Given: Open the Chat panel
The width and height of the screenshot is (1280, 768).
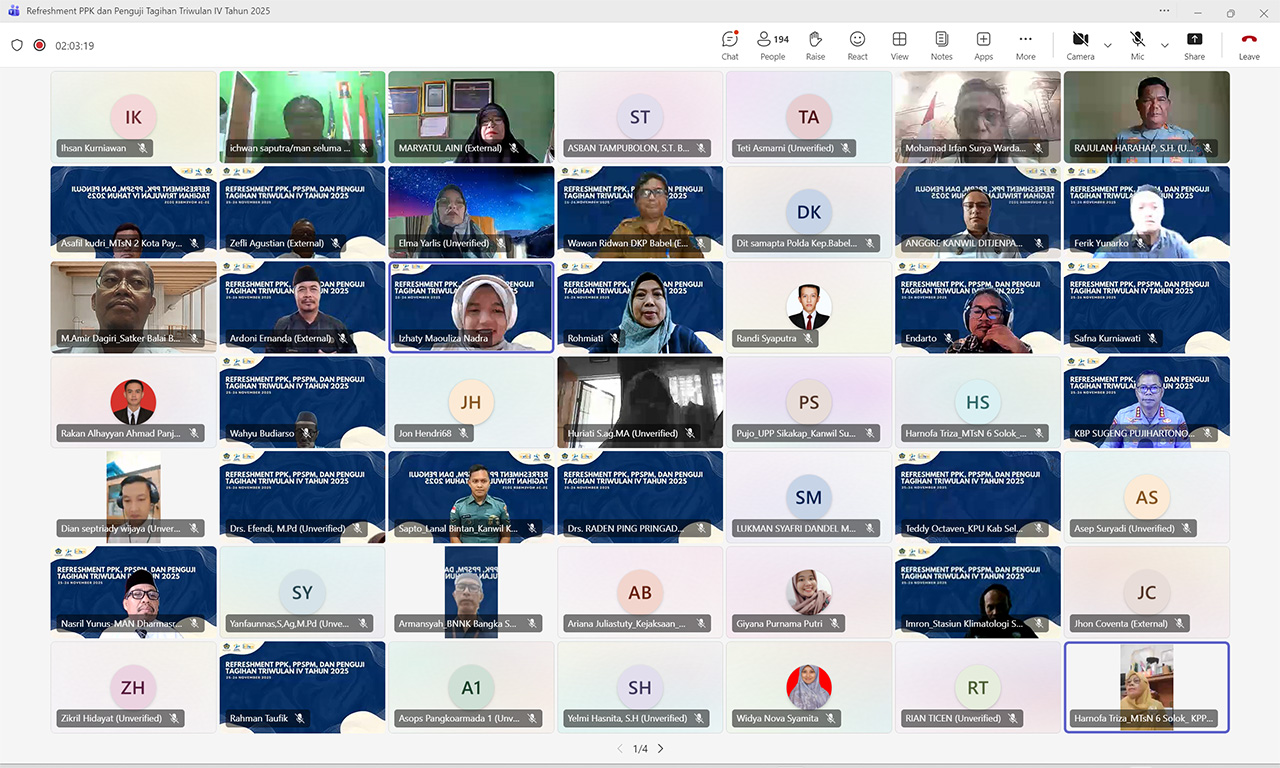Looking at the screenshot, I should (x=730, y=44).
